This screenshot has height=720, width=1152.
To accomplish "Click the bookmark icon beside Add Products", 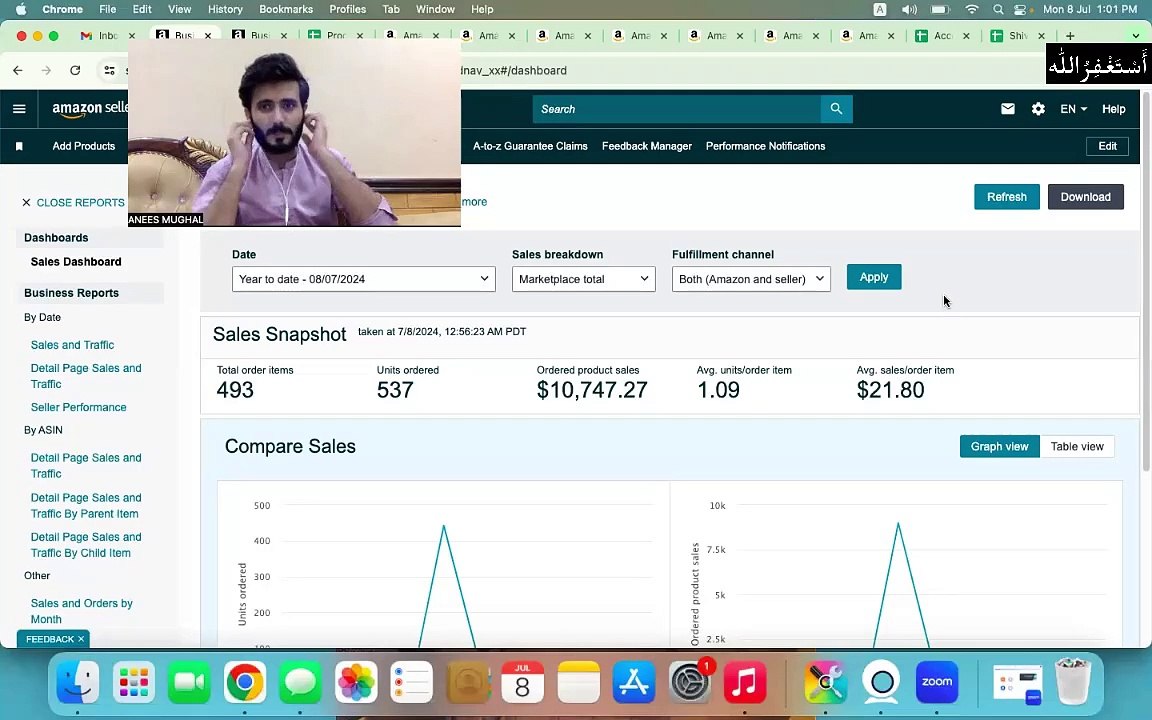I will (x=19, y=146).
